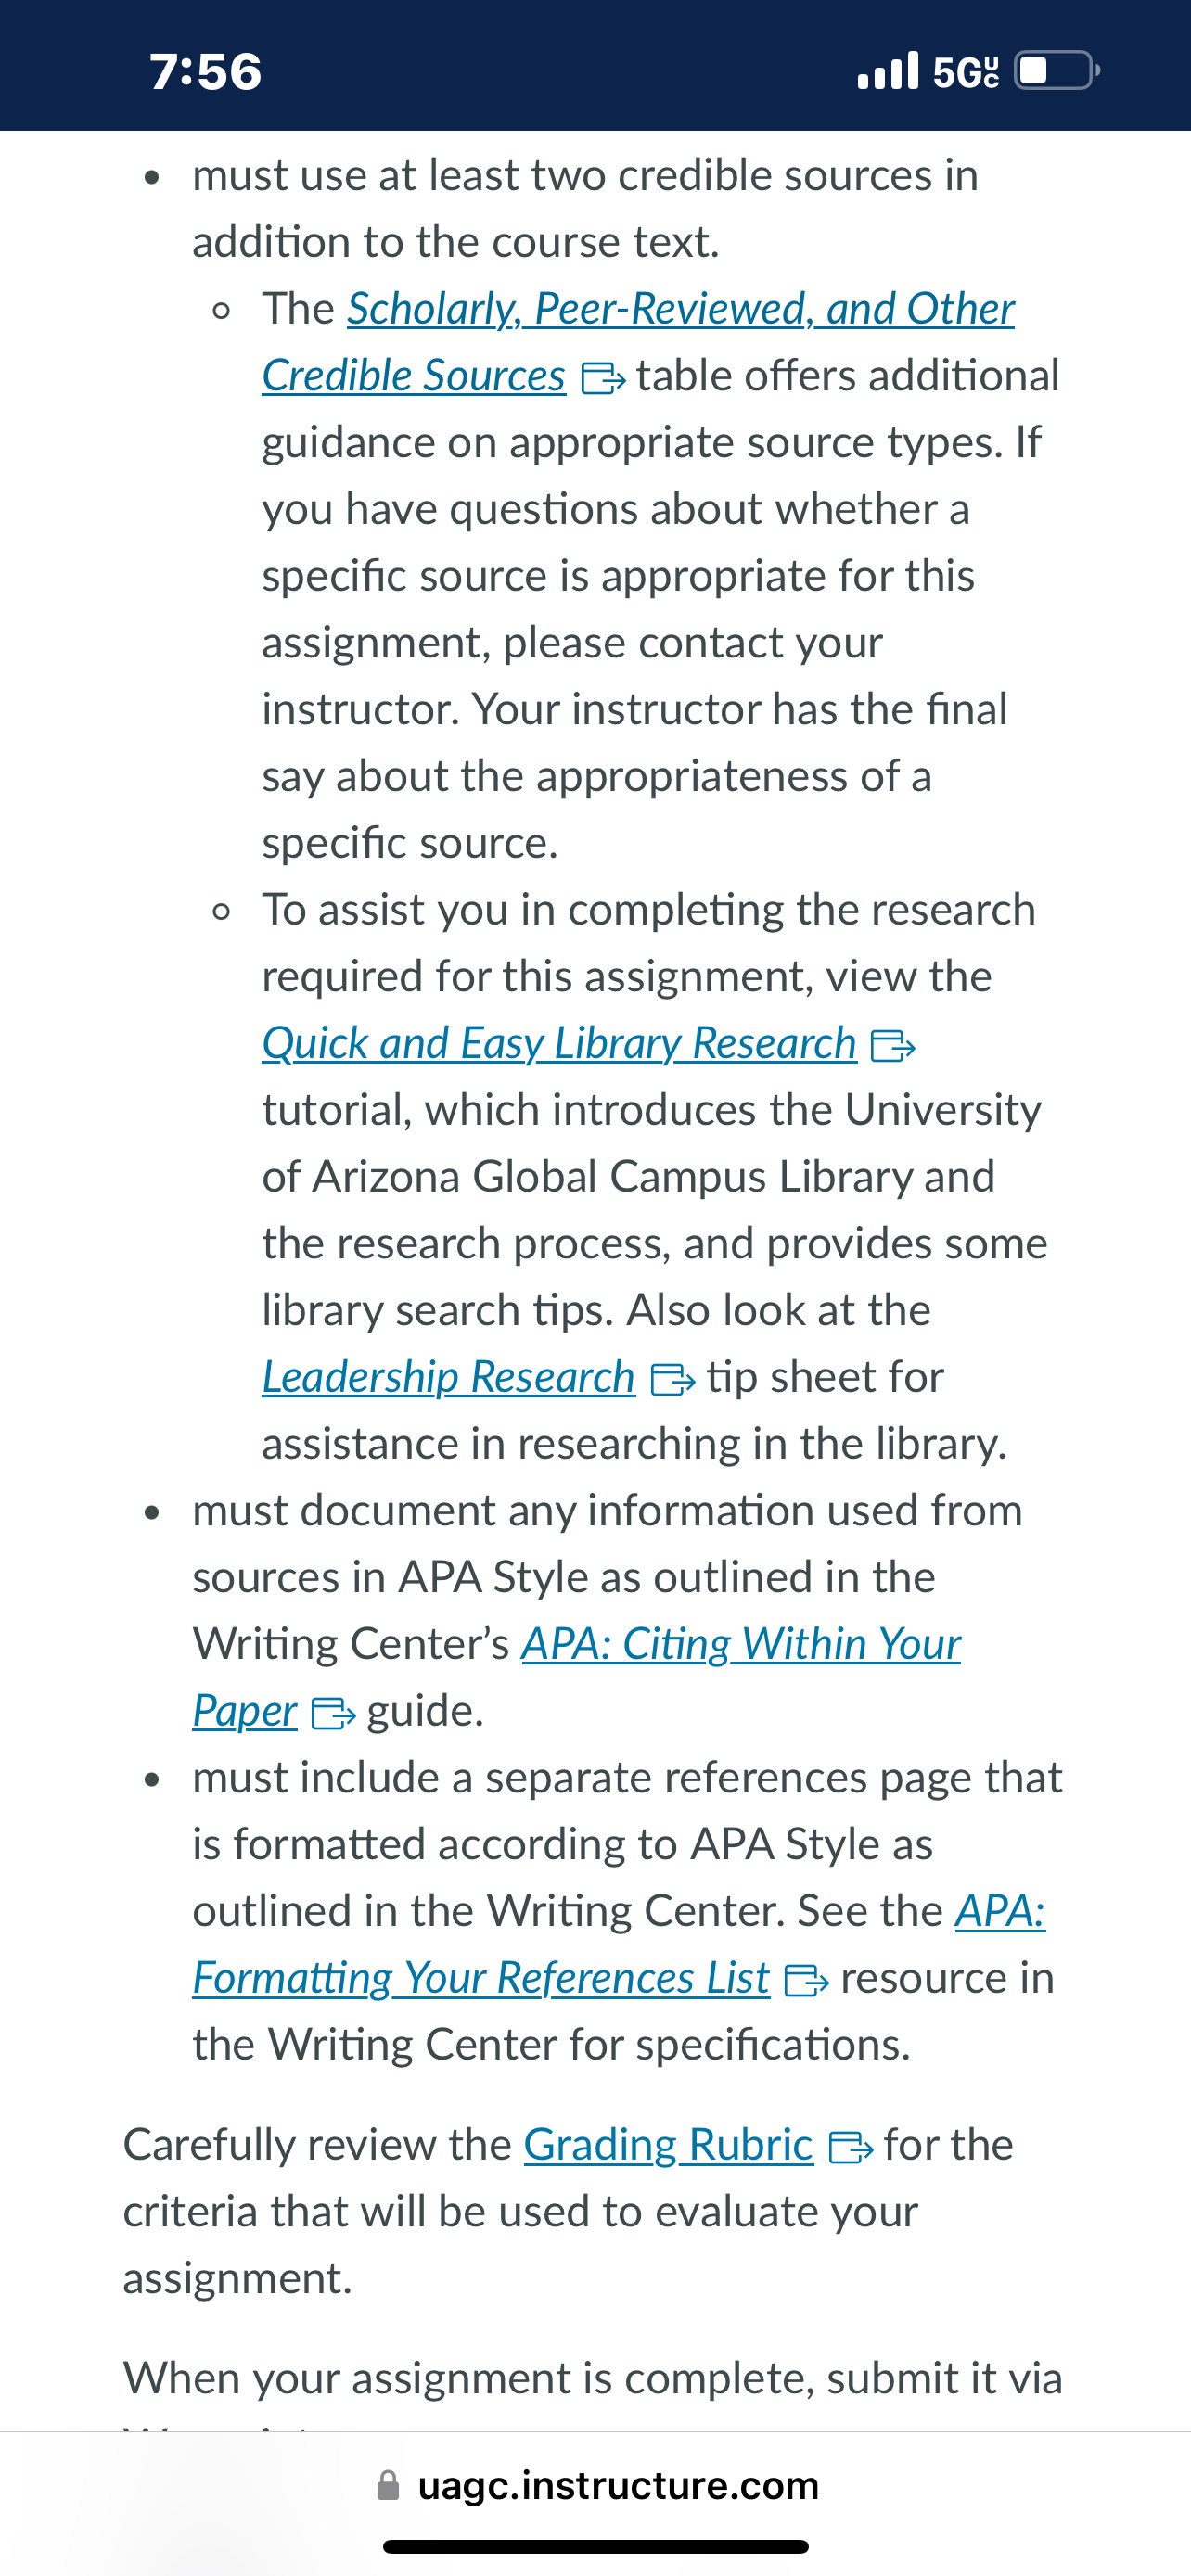Screen dimensions: 1191x2576
Task: Tap the battery icon in status bar
Action: tap(1057, 70)
